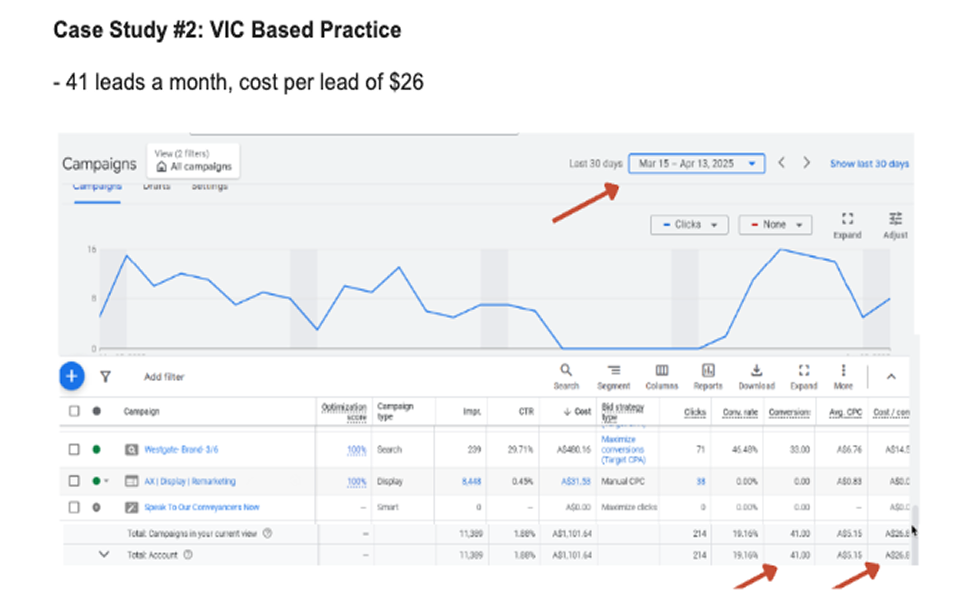Expand the Total: Account row chevron

tap(104, 554)
